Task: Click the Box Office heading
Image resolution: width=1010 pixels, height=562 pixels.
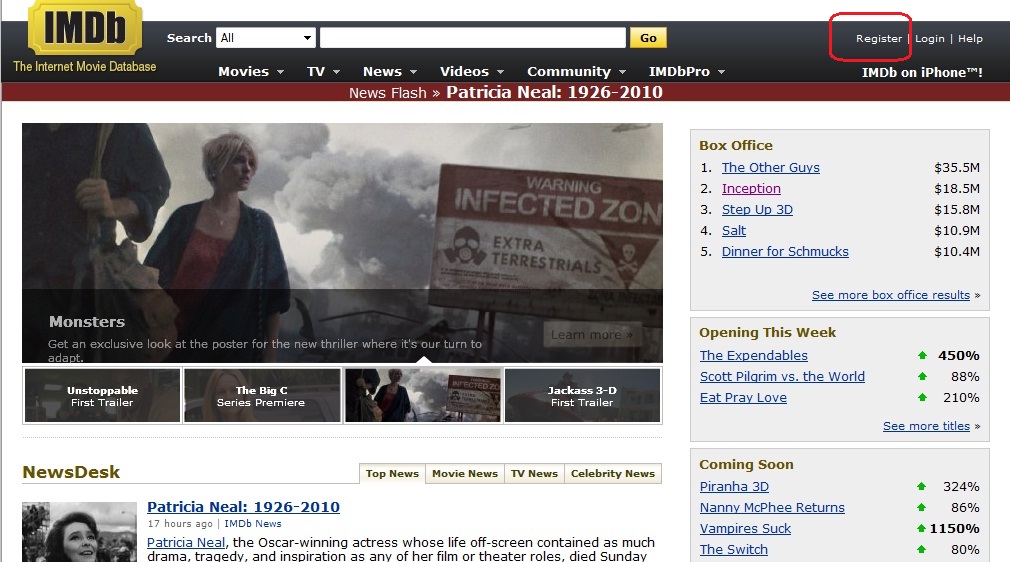Action: coord(736,146)
